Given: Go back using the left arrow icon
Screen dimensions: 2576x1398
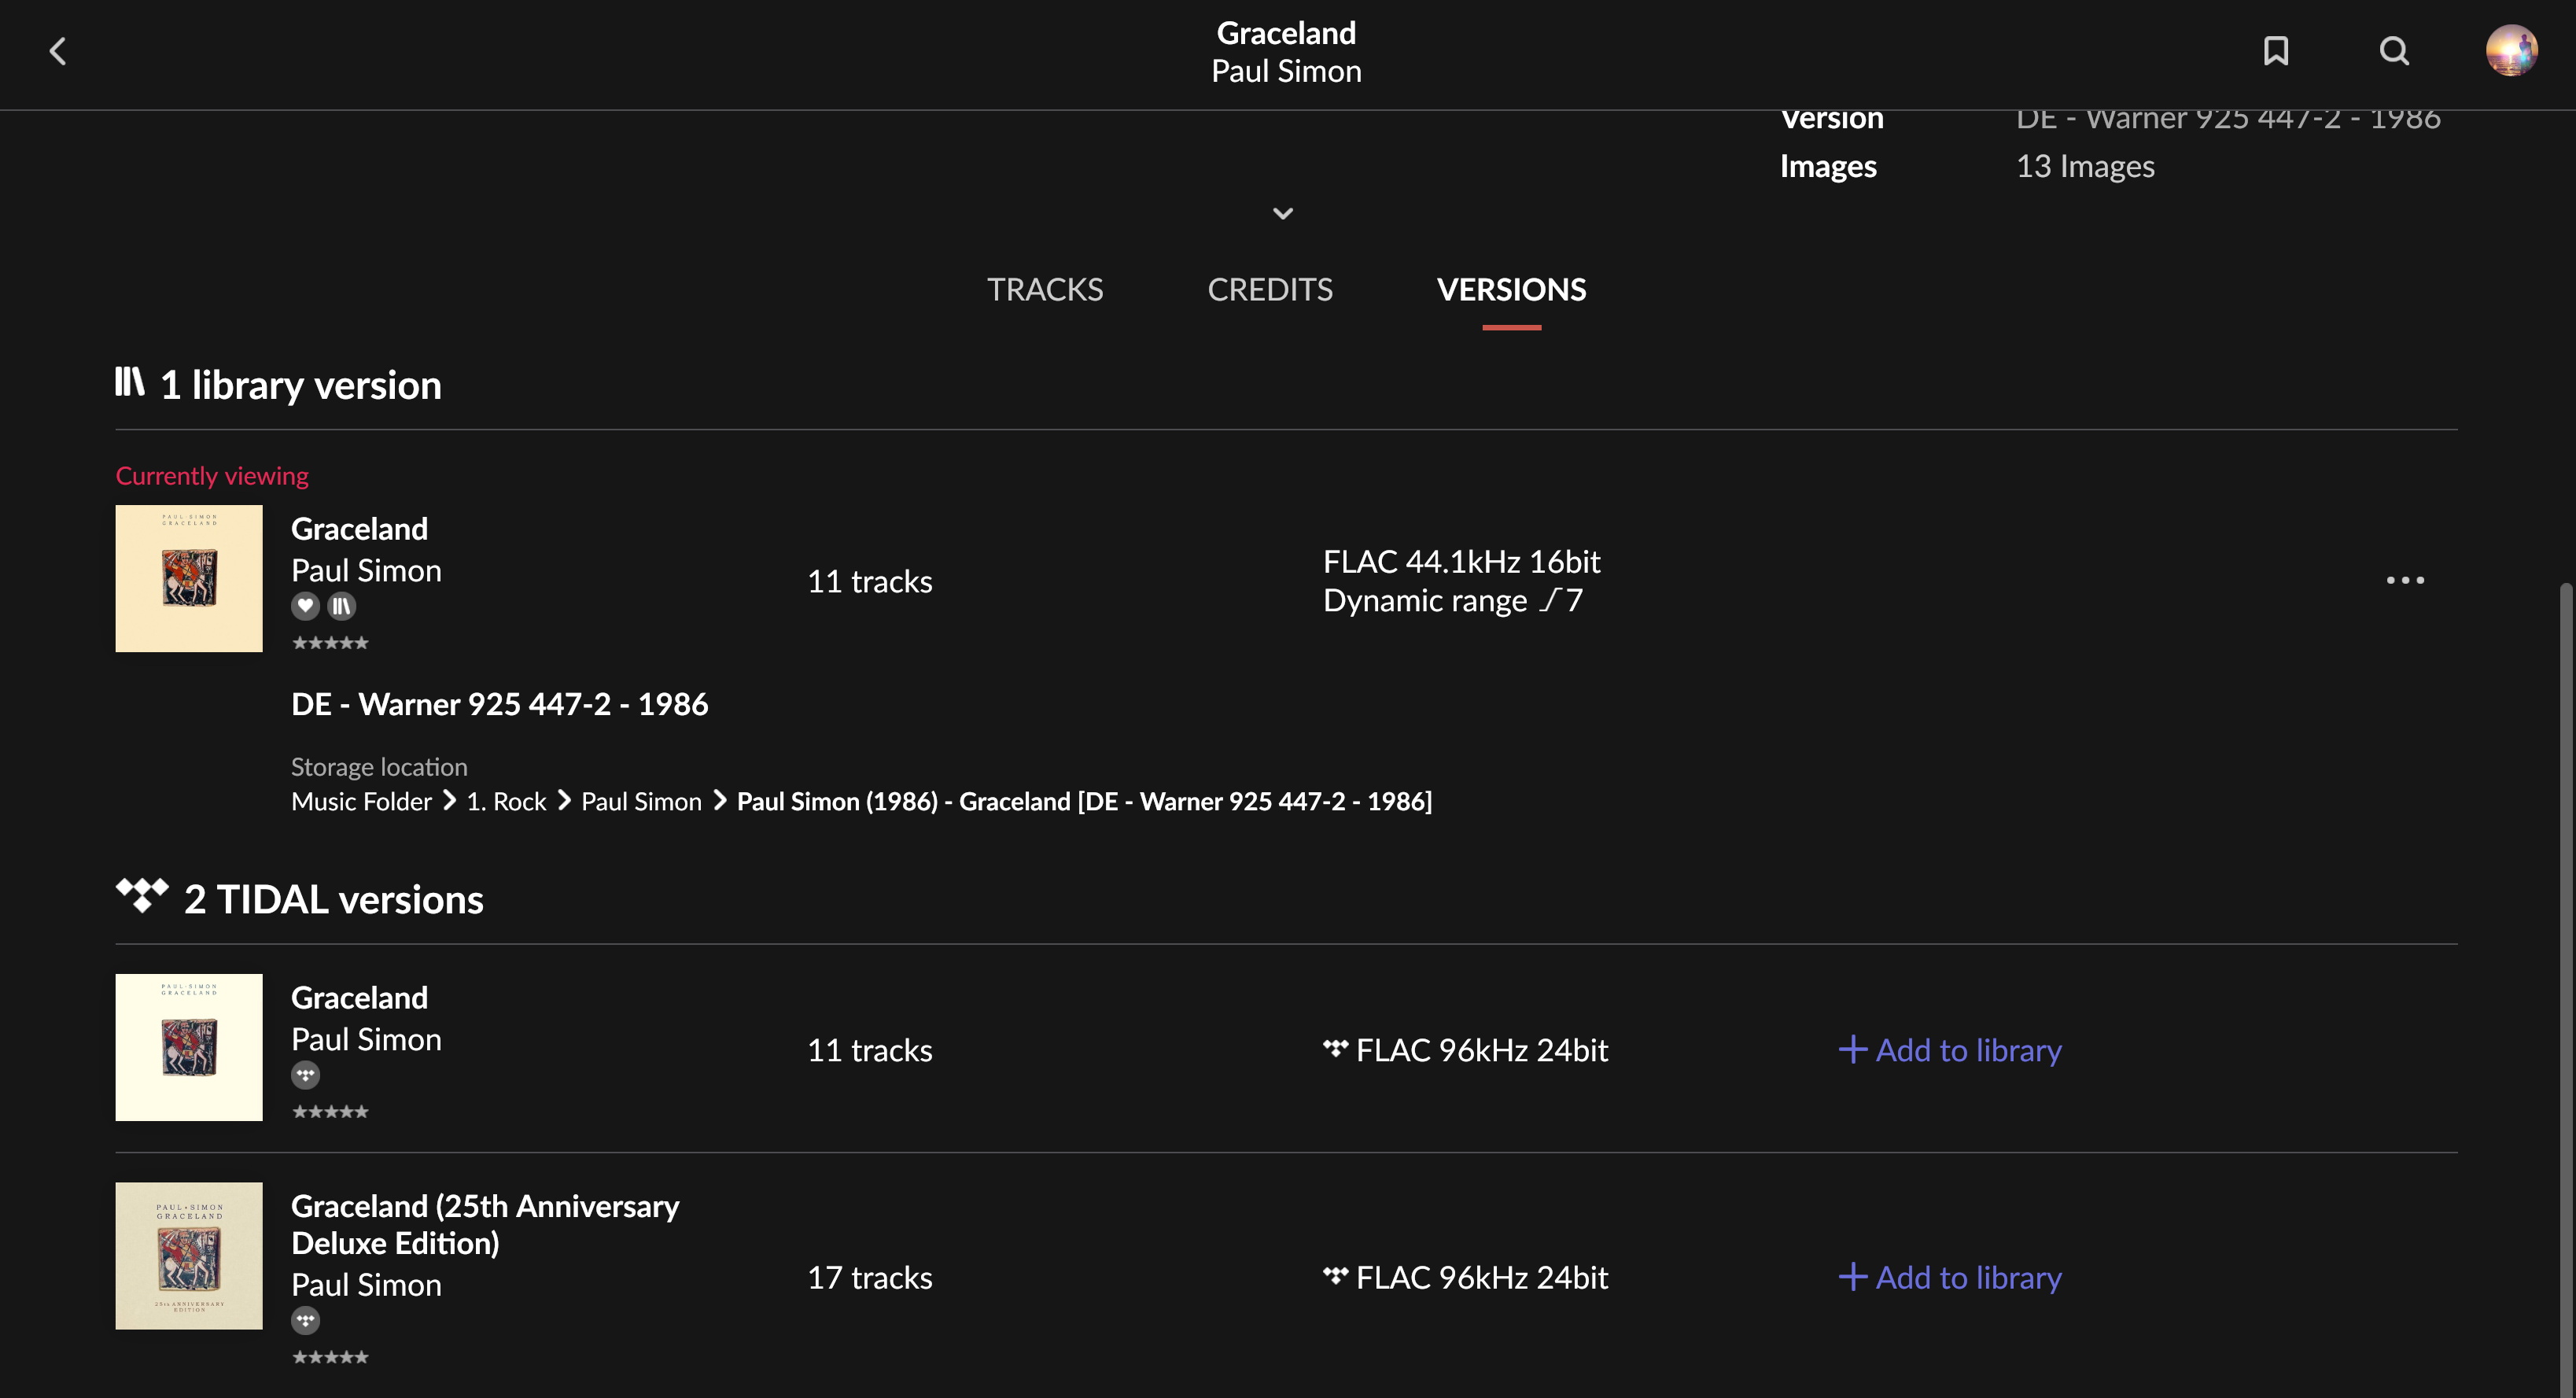Looking at the screenshot, I should [58, 51].
